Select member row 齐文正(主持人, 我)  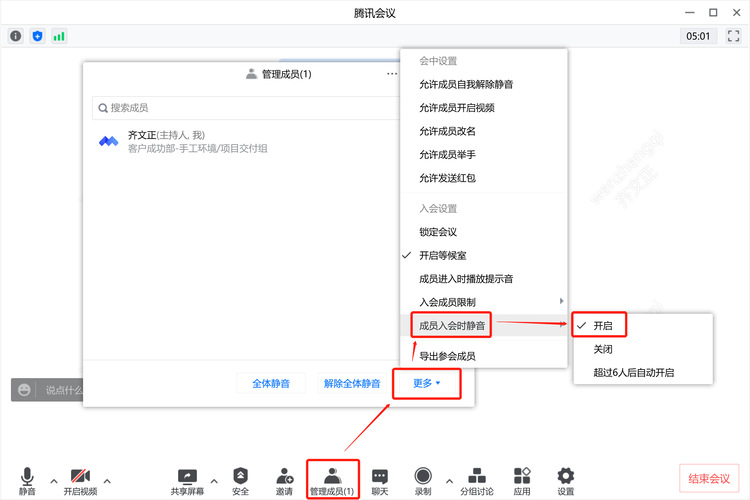coord(242,142)
